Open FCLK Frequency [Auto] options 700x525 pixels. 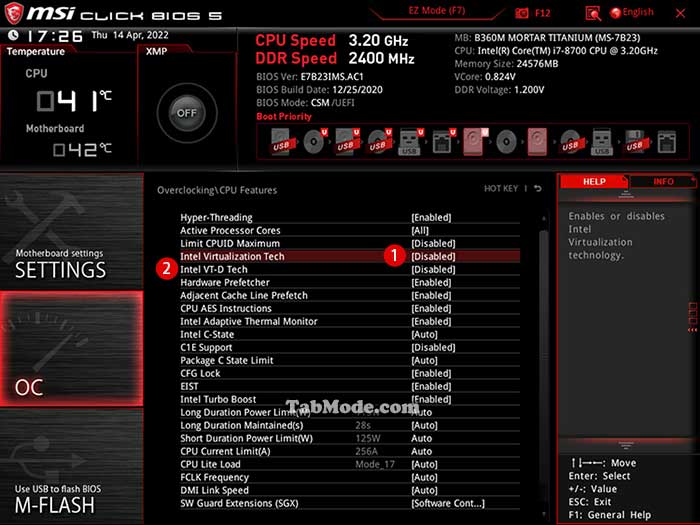424,477
